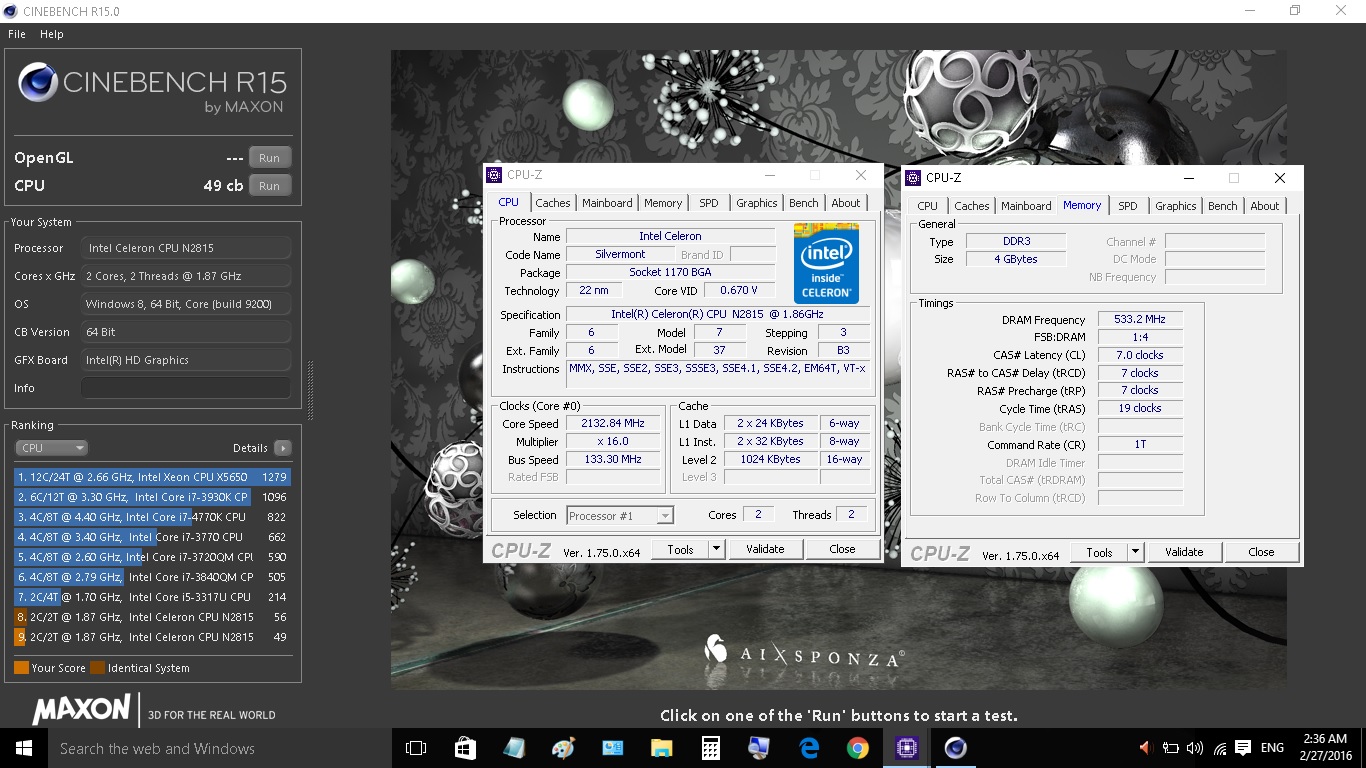Click the Intel Celeron logo image

[x=826, y=263]
